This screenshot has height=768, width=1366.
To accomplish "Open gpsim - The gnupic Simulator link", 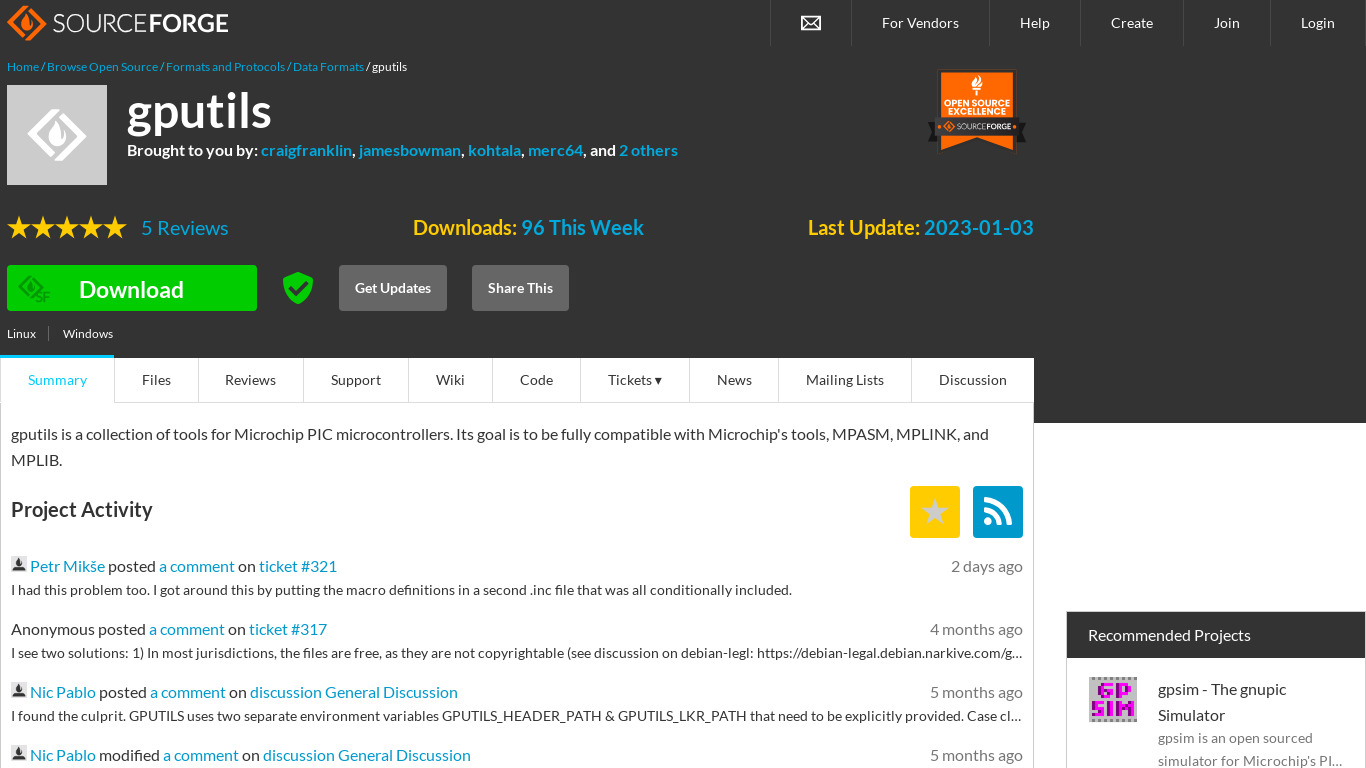I will click(1222, 702).
